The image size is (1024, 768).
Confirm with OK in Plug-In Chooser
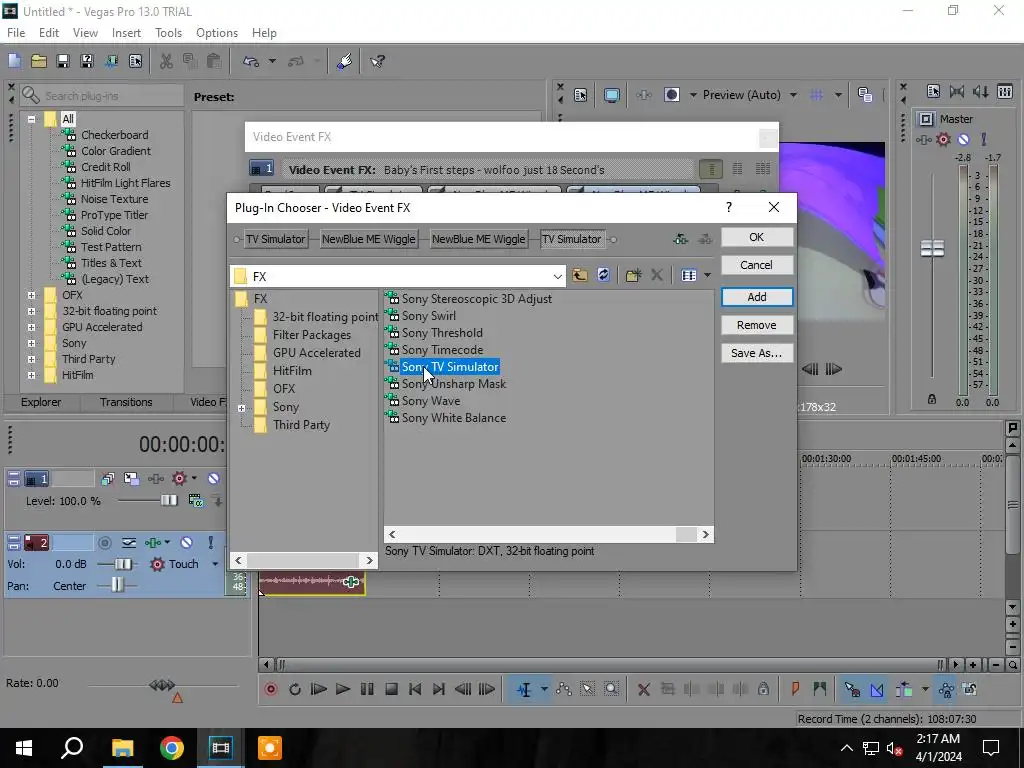click(x=757, y=237)
